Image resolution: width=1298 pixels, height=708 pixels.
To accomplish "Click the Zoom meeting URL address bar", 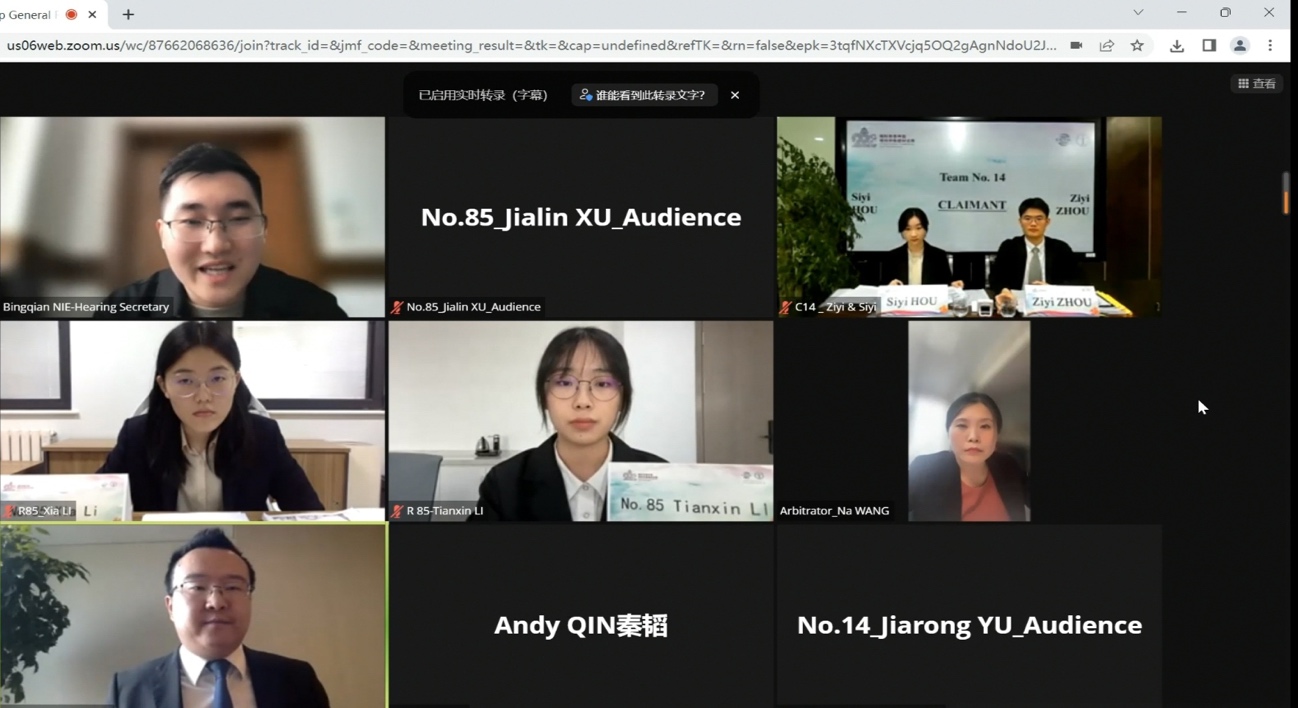I will point(530,46).
